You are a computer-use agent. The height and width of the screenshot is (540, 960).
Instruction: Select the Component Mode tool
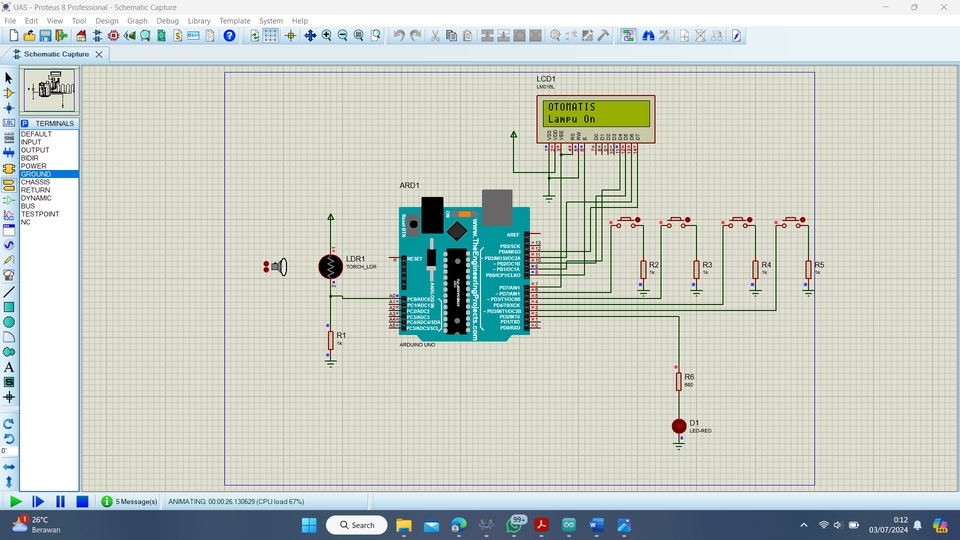pyautogui.click(x=9, y=93)
